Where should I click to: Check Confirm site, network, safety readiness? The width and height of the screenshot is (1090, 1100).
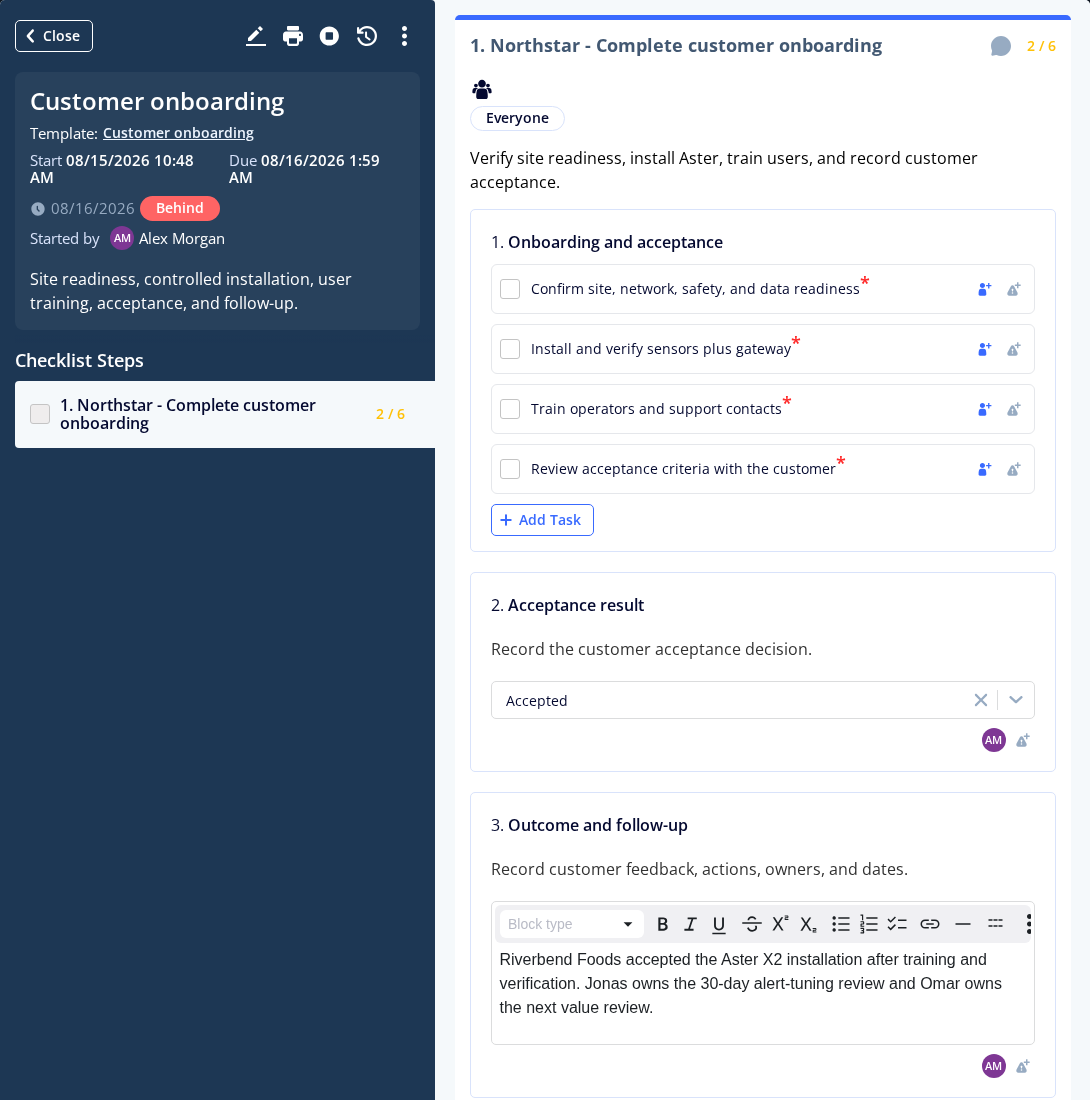pos(510,289)
